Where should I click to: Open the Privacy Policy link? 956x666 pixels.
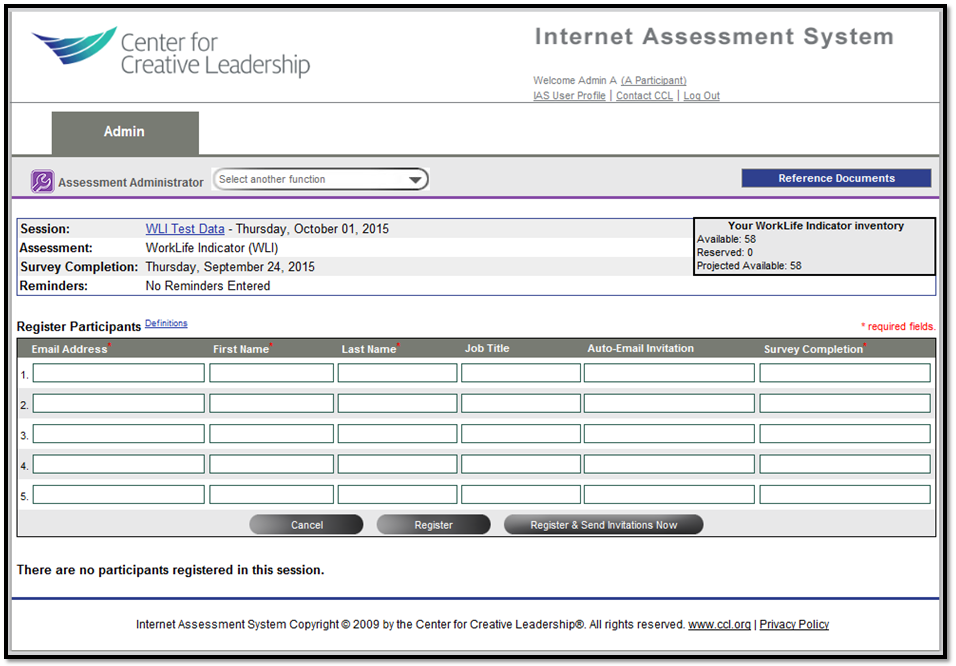point(794,625)
